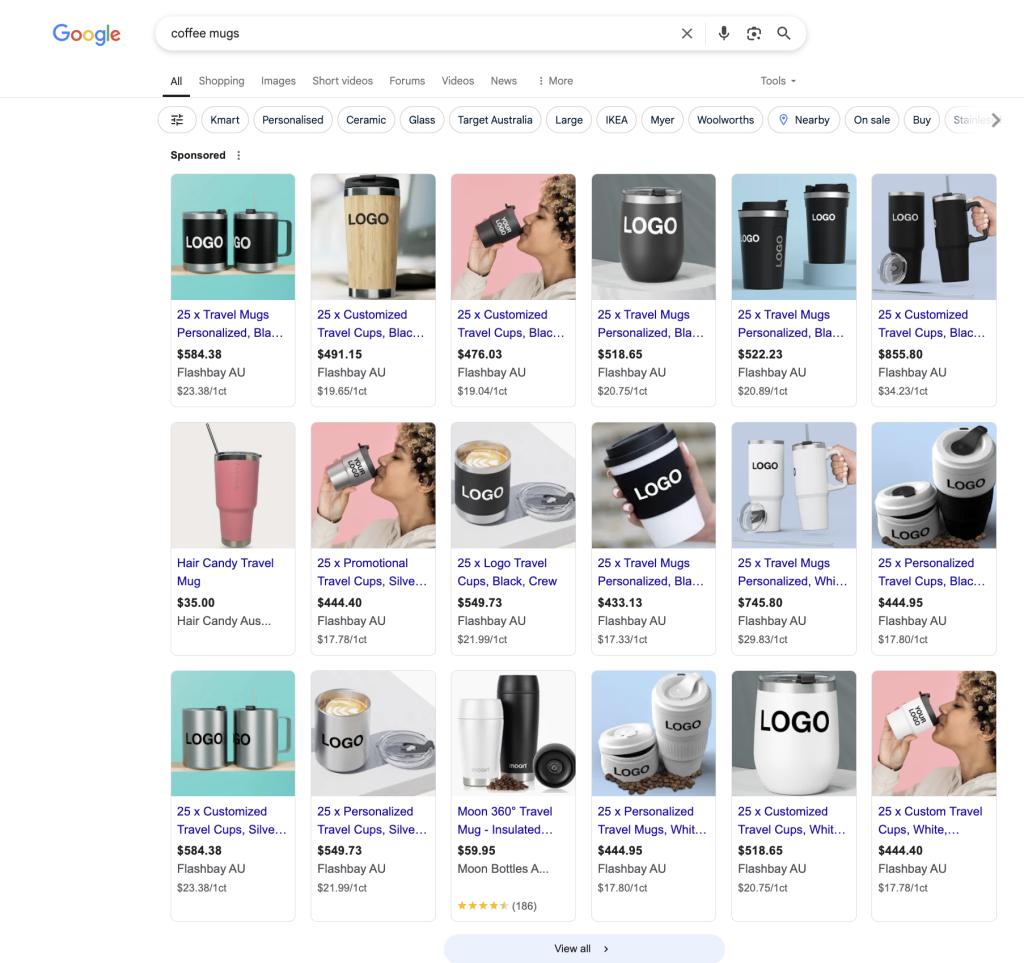The height and width of the screenshot is (963, 1024).
Task: Open the all filters sliders icon
Action: [x=177, y=120]
